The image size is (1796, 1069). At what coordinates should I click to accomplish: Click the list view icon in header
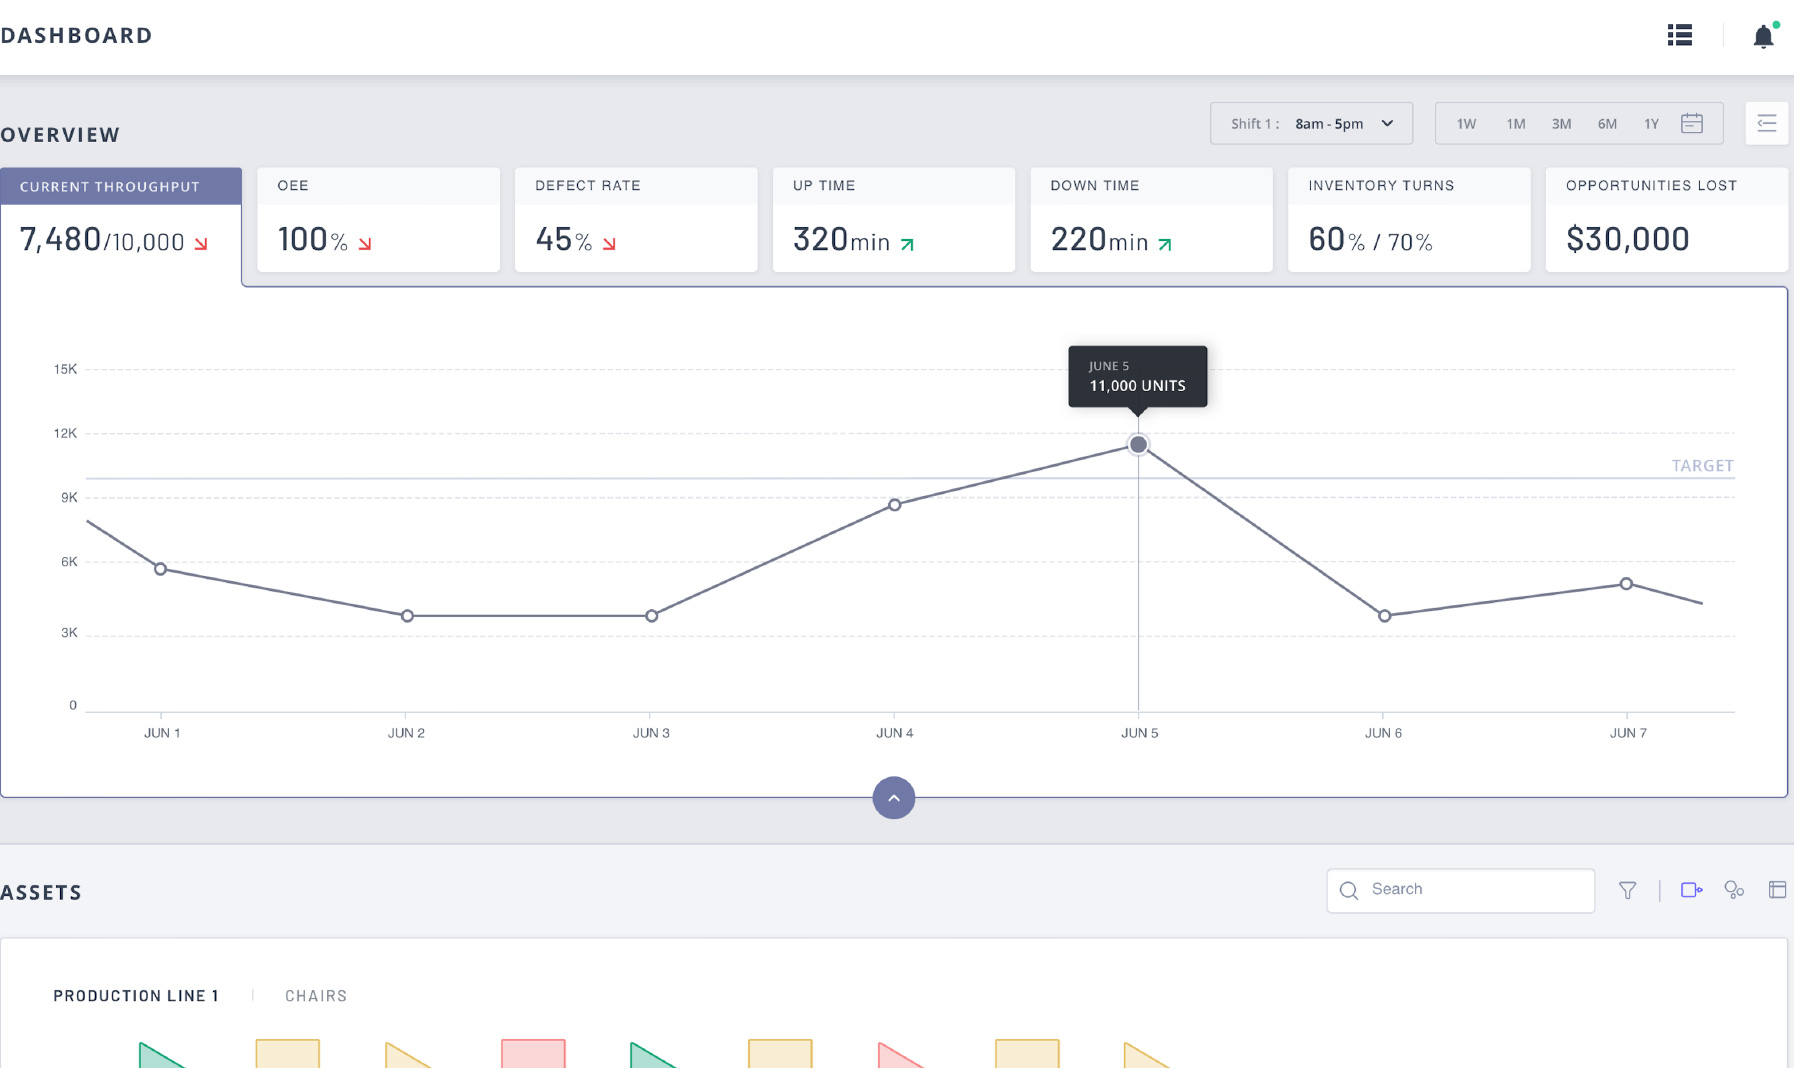click(1678, 35)
